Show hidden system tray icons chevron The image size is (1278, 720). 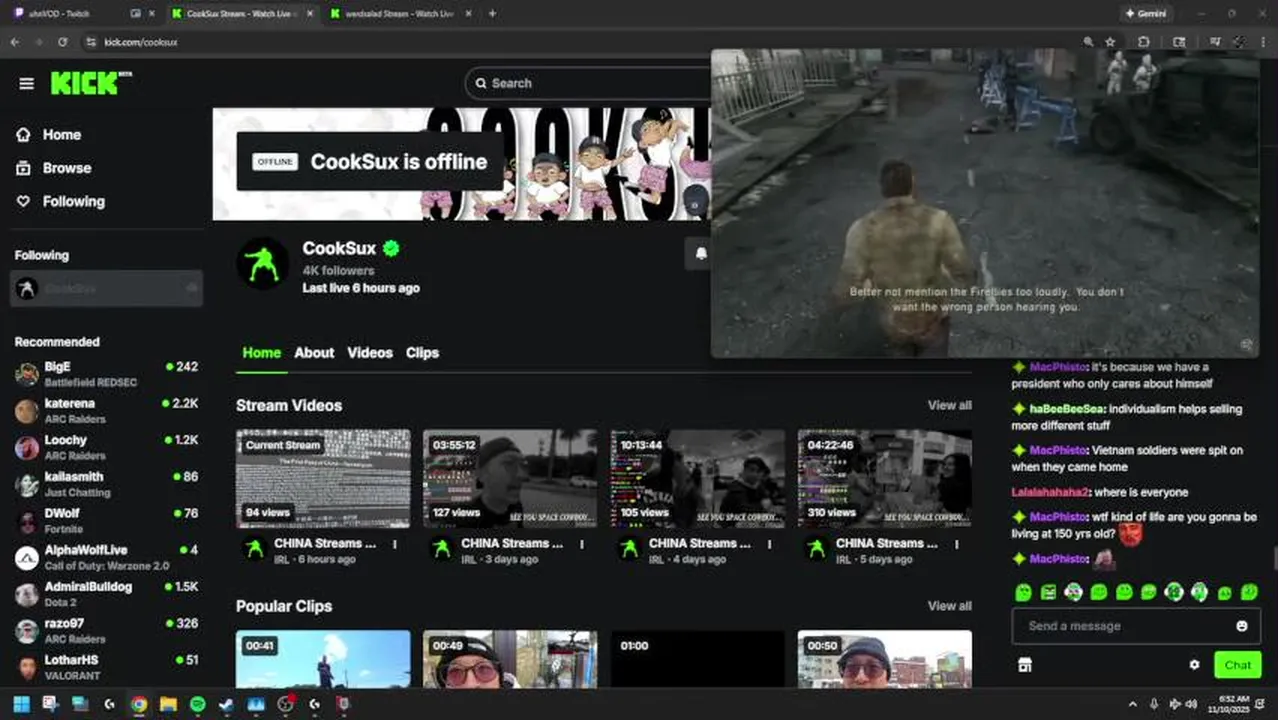click(x=1132, y=704)
